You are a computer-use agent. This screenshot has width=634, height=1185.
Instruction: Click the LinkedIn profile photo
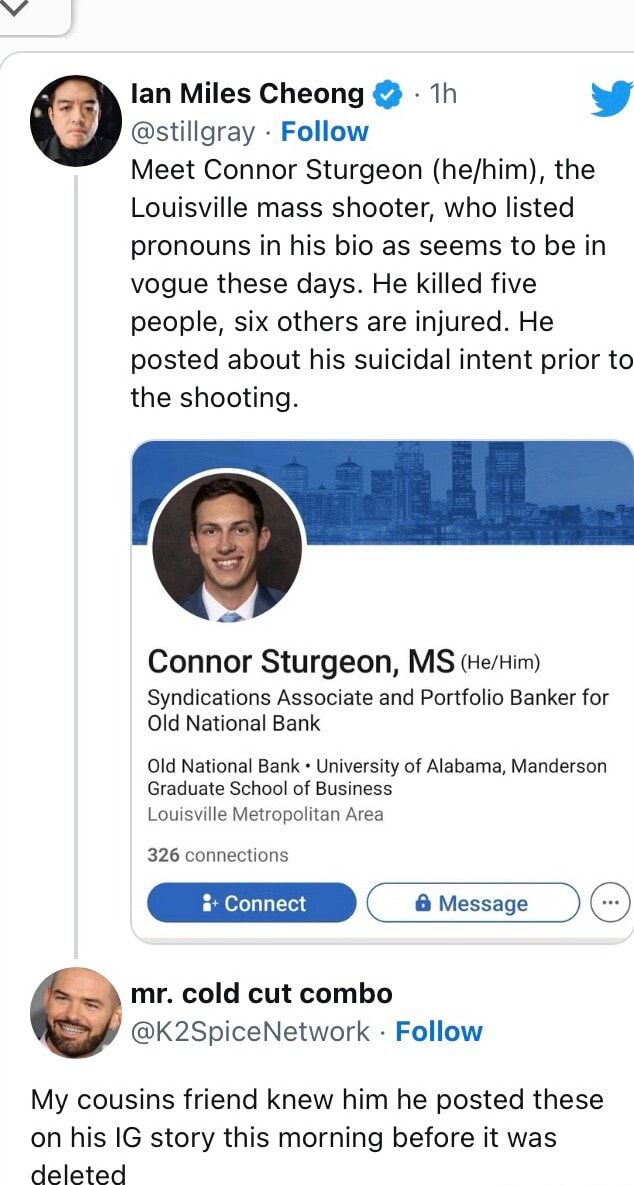click(x=227, y=546)
